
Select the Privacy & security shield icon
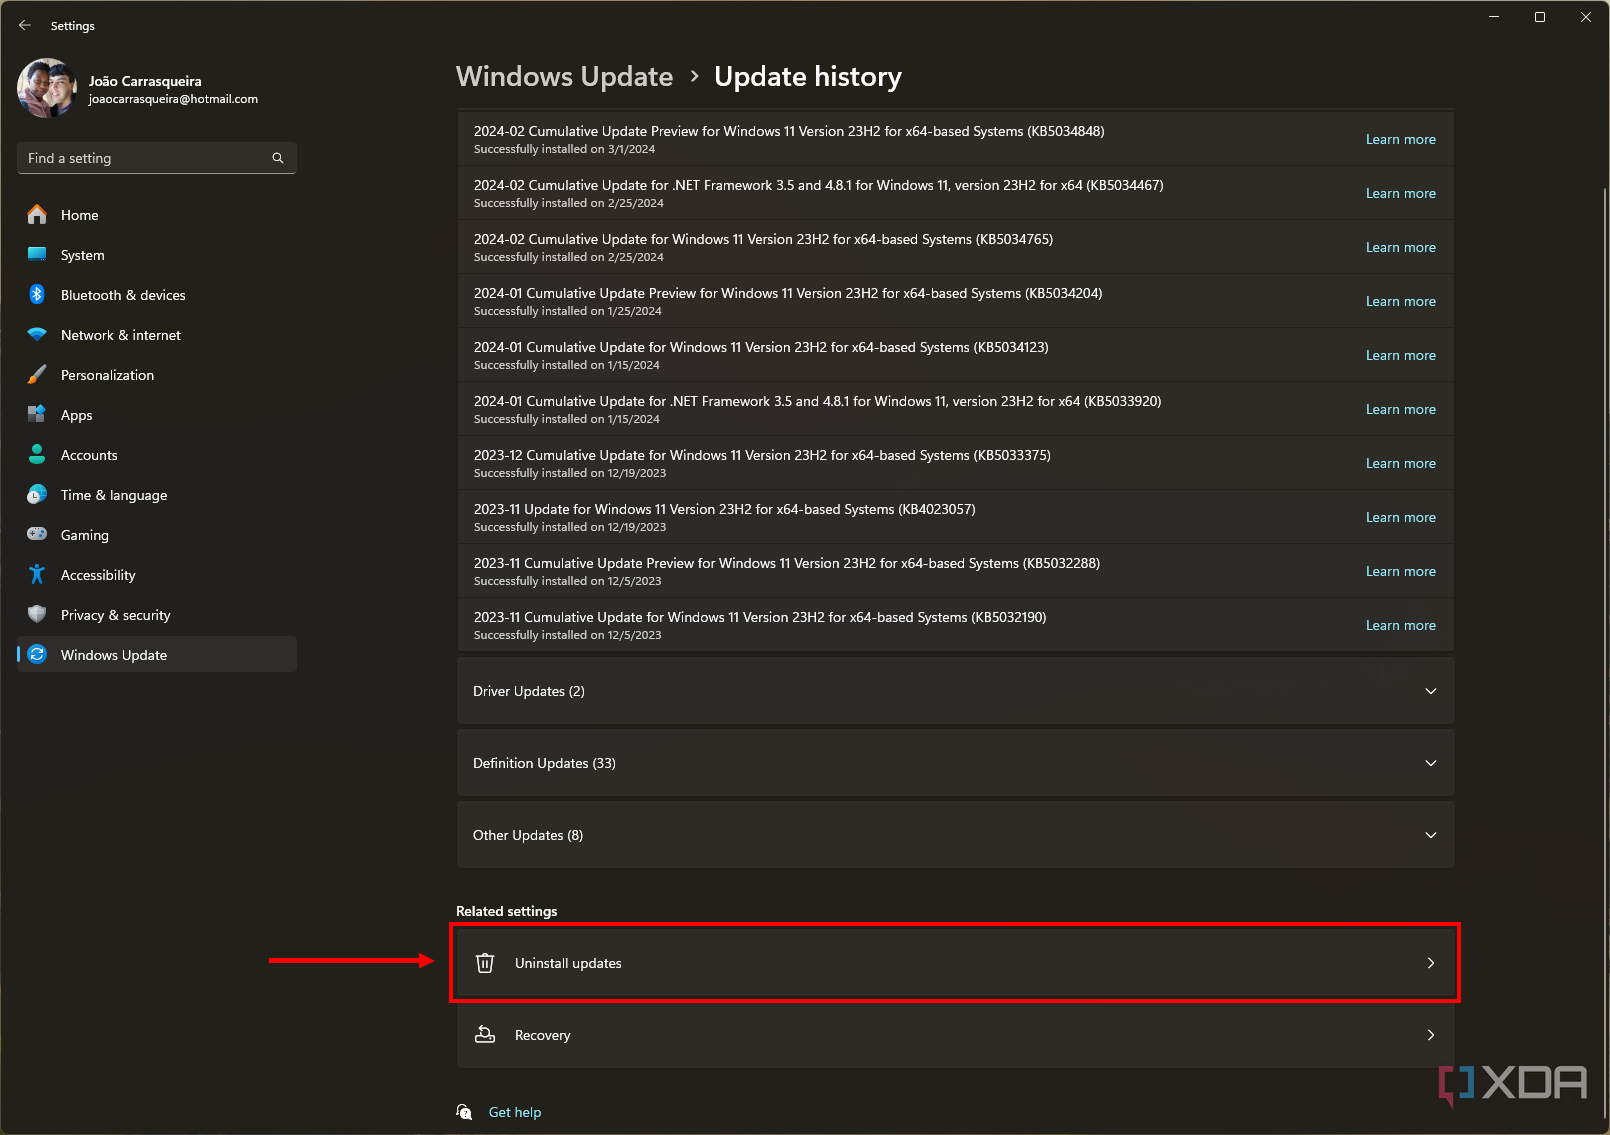(x=37, y=614)
